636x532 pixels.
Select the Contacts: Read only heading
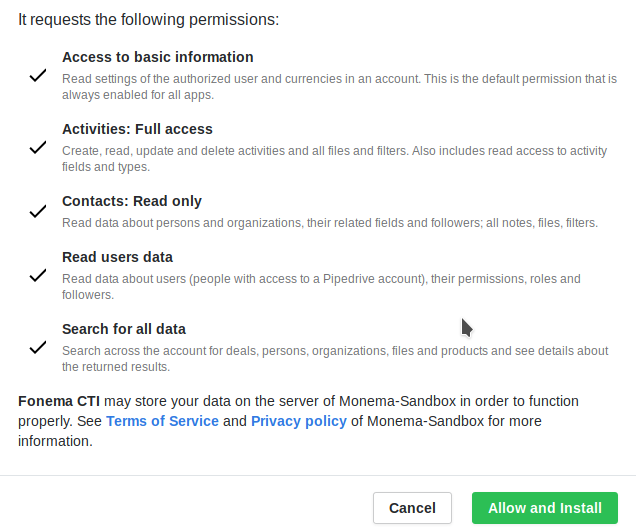click(131, 201)
